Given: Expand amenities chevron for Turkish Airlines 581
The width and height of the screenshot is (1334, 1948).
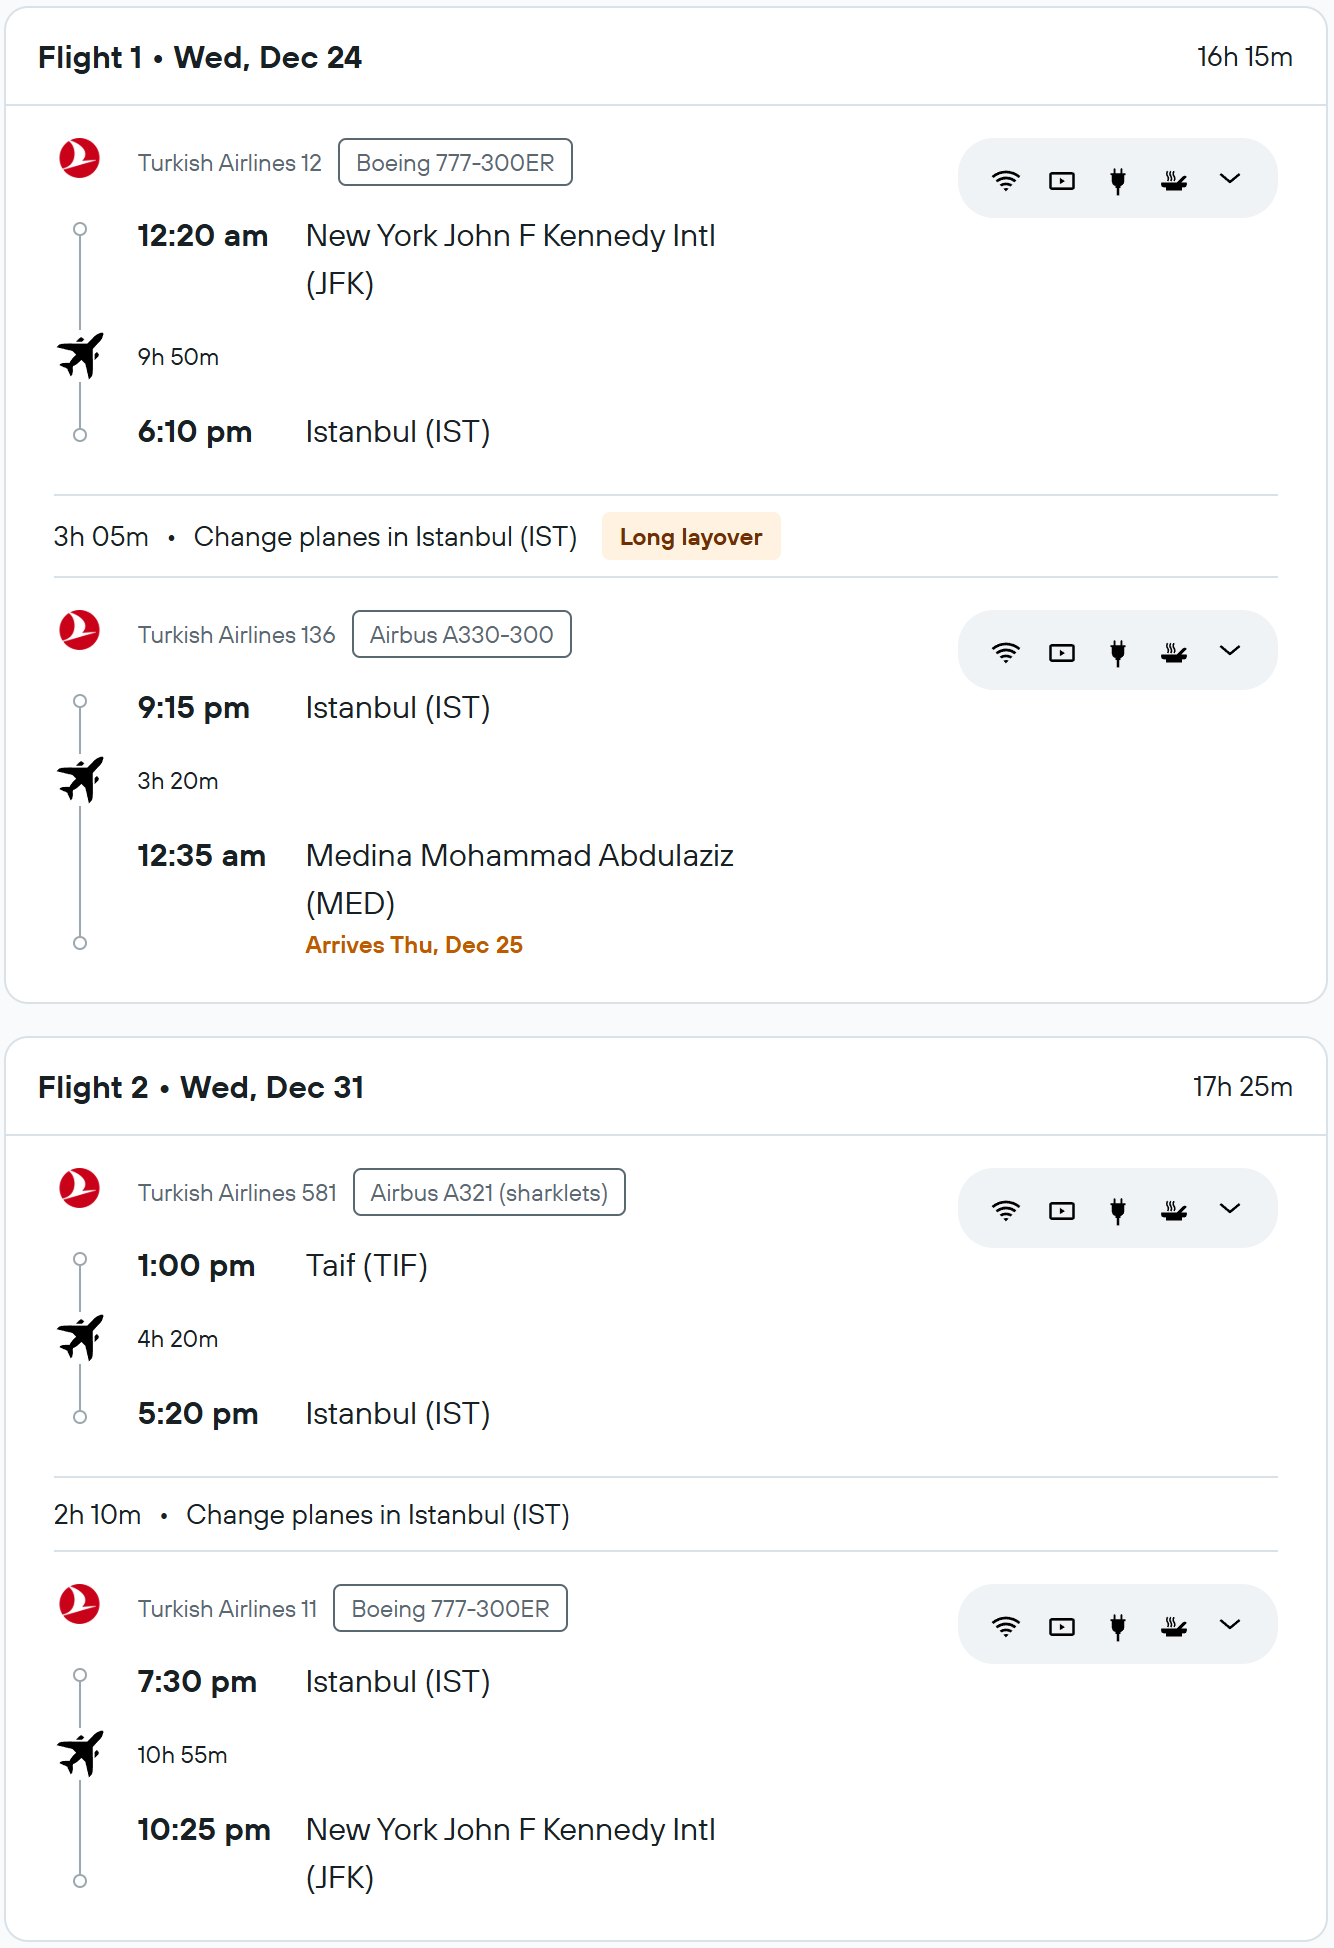Looking at the screenshot, I should tap(1230, 1209).
